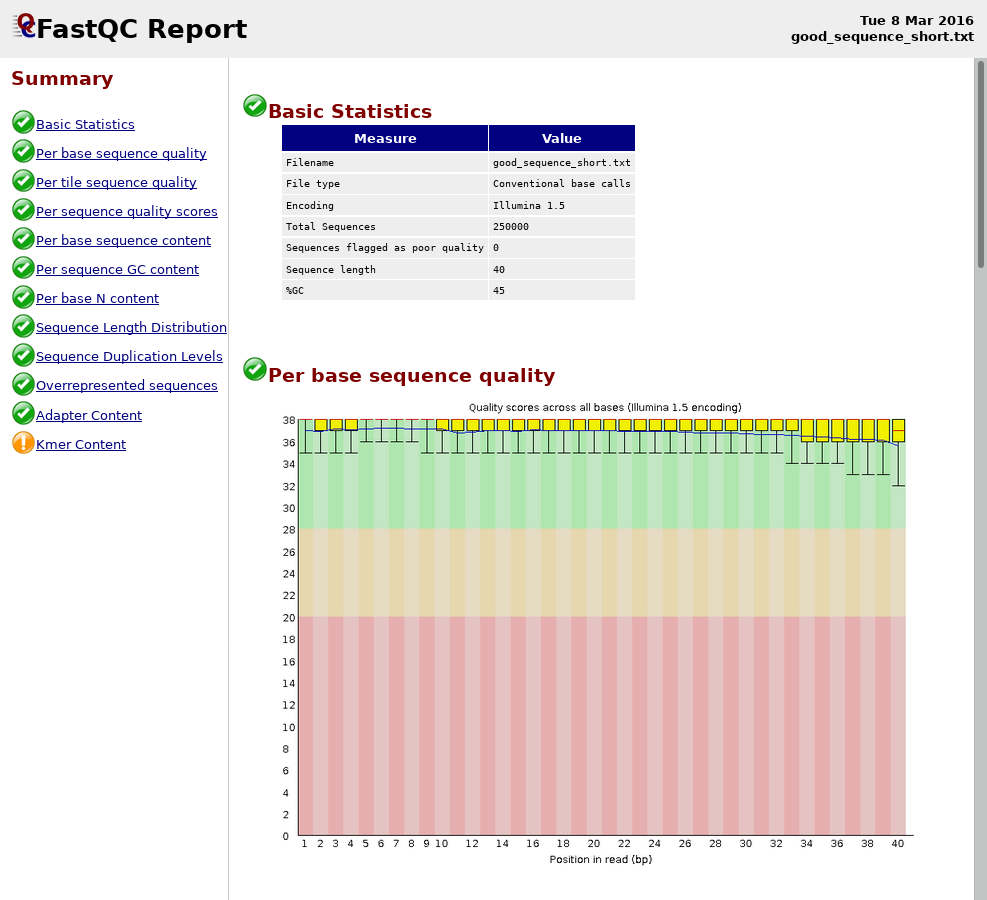
Task: Click orange warning icon beside Kmer Content
Action: click(x=23, y=443)
